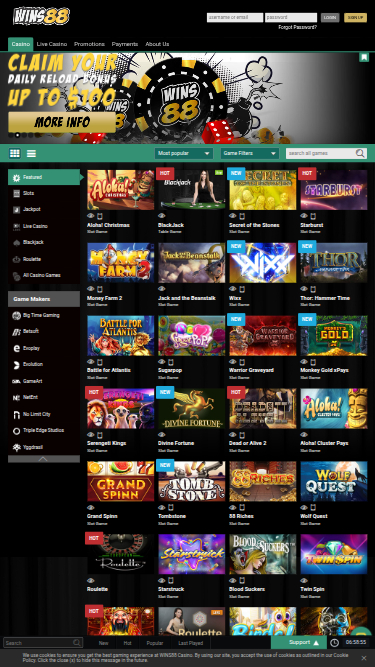This screenshot has width=375, height=667.
Task: Filter by Big Time Gaming maker
Action: pyautogui.click(x=44, y=315)
